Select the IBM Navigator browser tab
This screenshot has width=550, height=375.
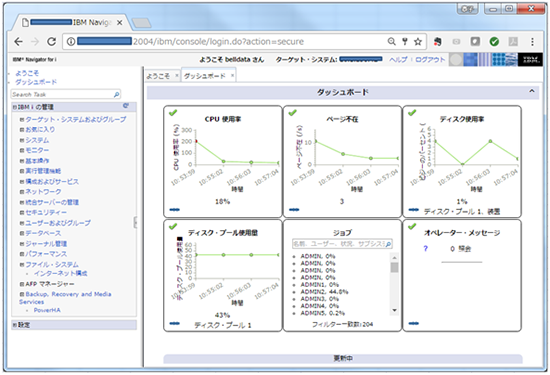(73, 23)
